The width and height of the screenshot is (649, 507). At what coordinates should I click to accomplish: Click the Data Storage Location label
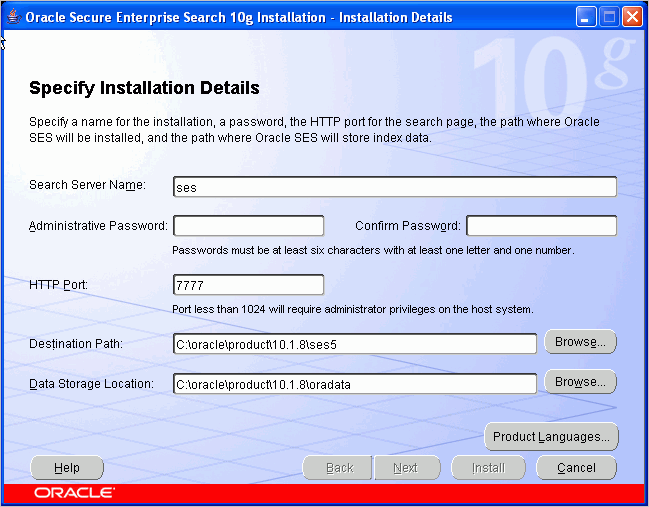91,384
